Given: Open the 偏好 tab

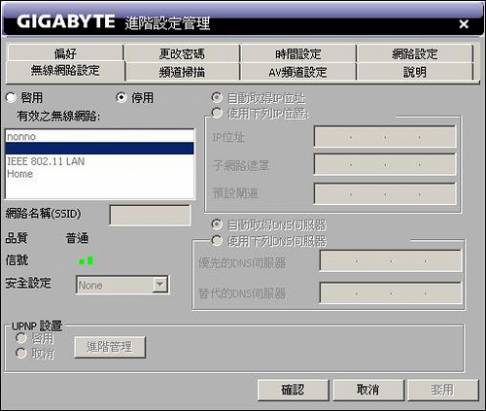Looking at the screenshot, I should click(65, 53).
